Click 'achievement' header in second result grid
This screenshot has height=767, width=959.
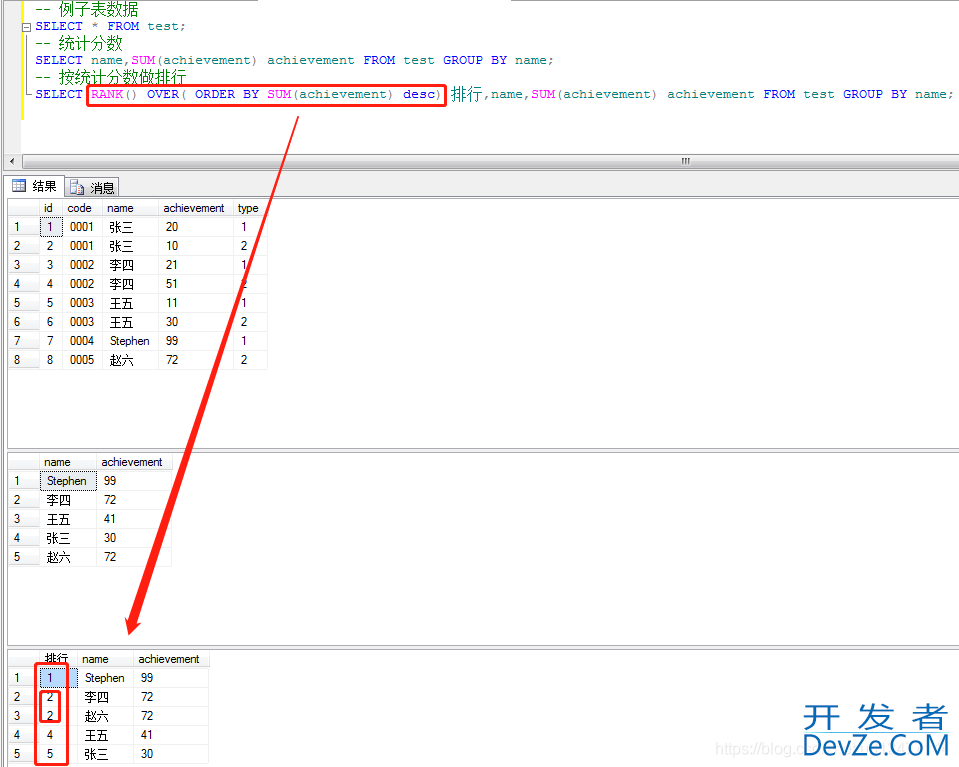pyautogui.click(x=132, y=462)
